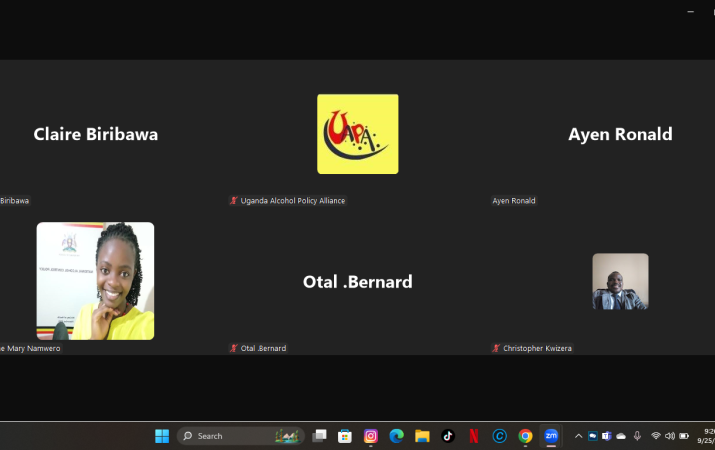This screenshot has height=450, width=715.
Task: Expand the hidden system tray icons chevron
Action: (578, 436)
